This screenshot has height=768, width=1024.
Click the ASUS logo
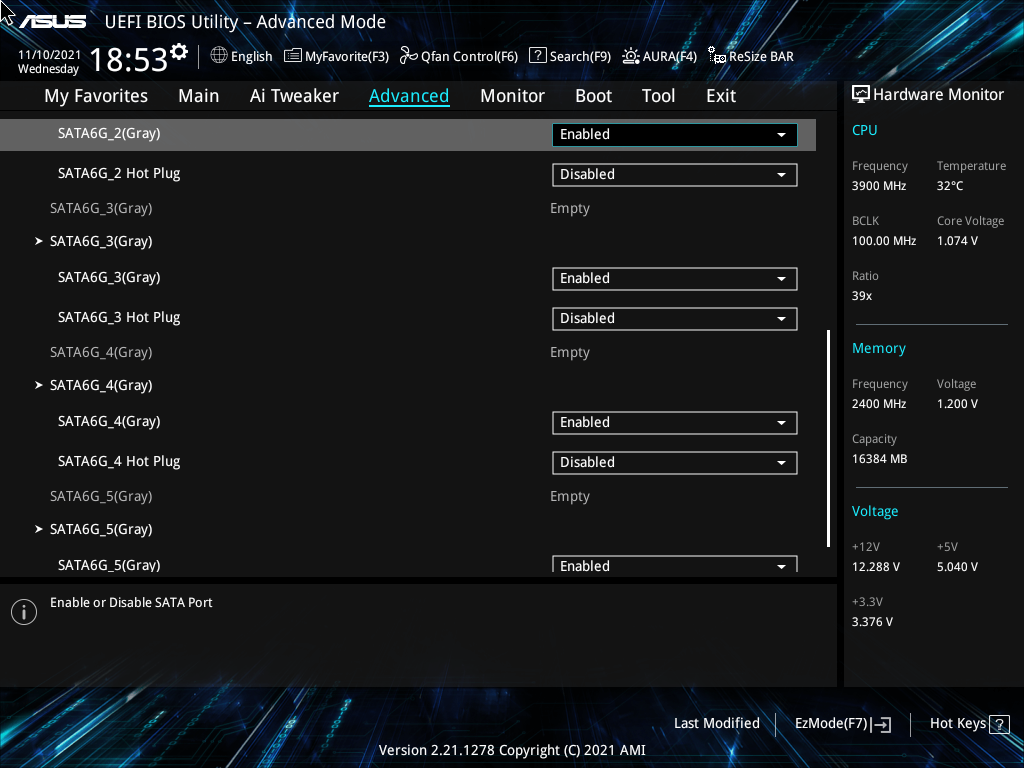click(x=53, y=22)
